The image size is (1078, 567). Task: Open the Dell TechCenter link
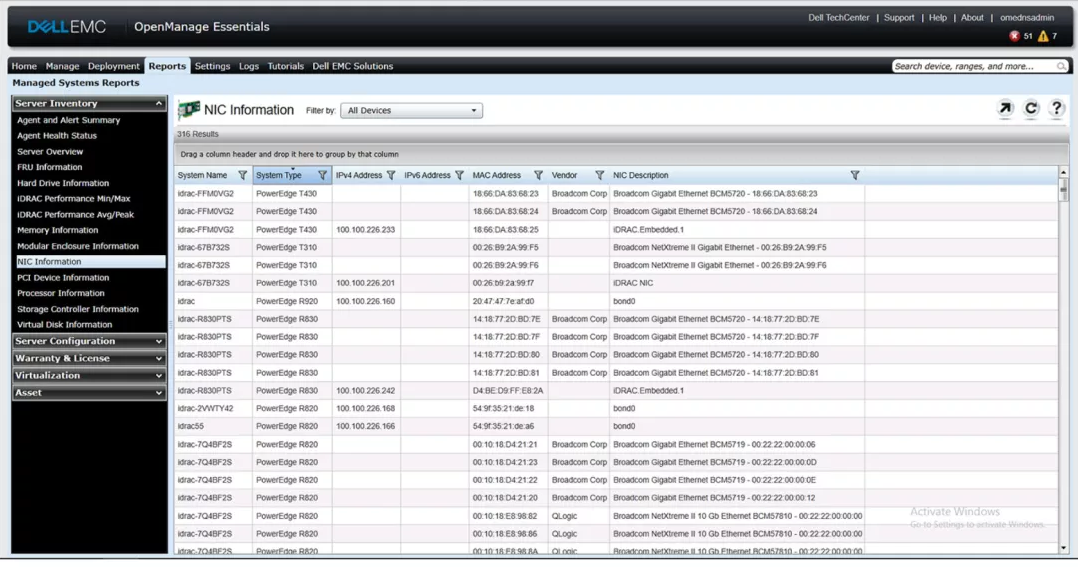pyautogui.click(x=839, y=18)
